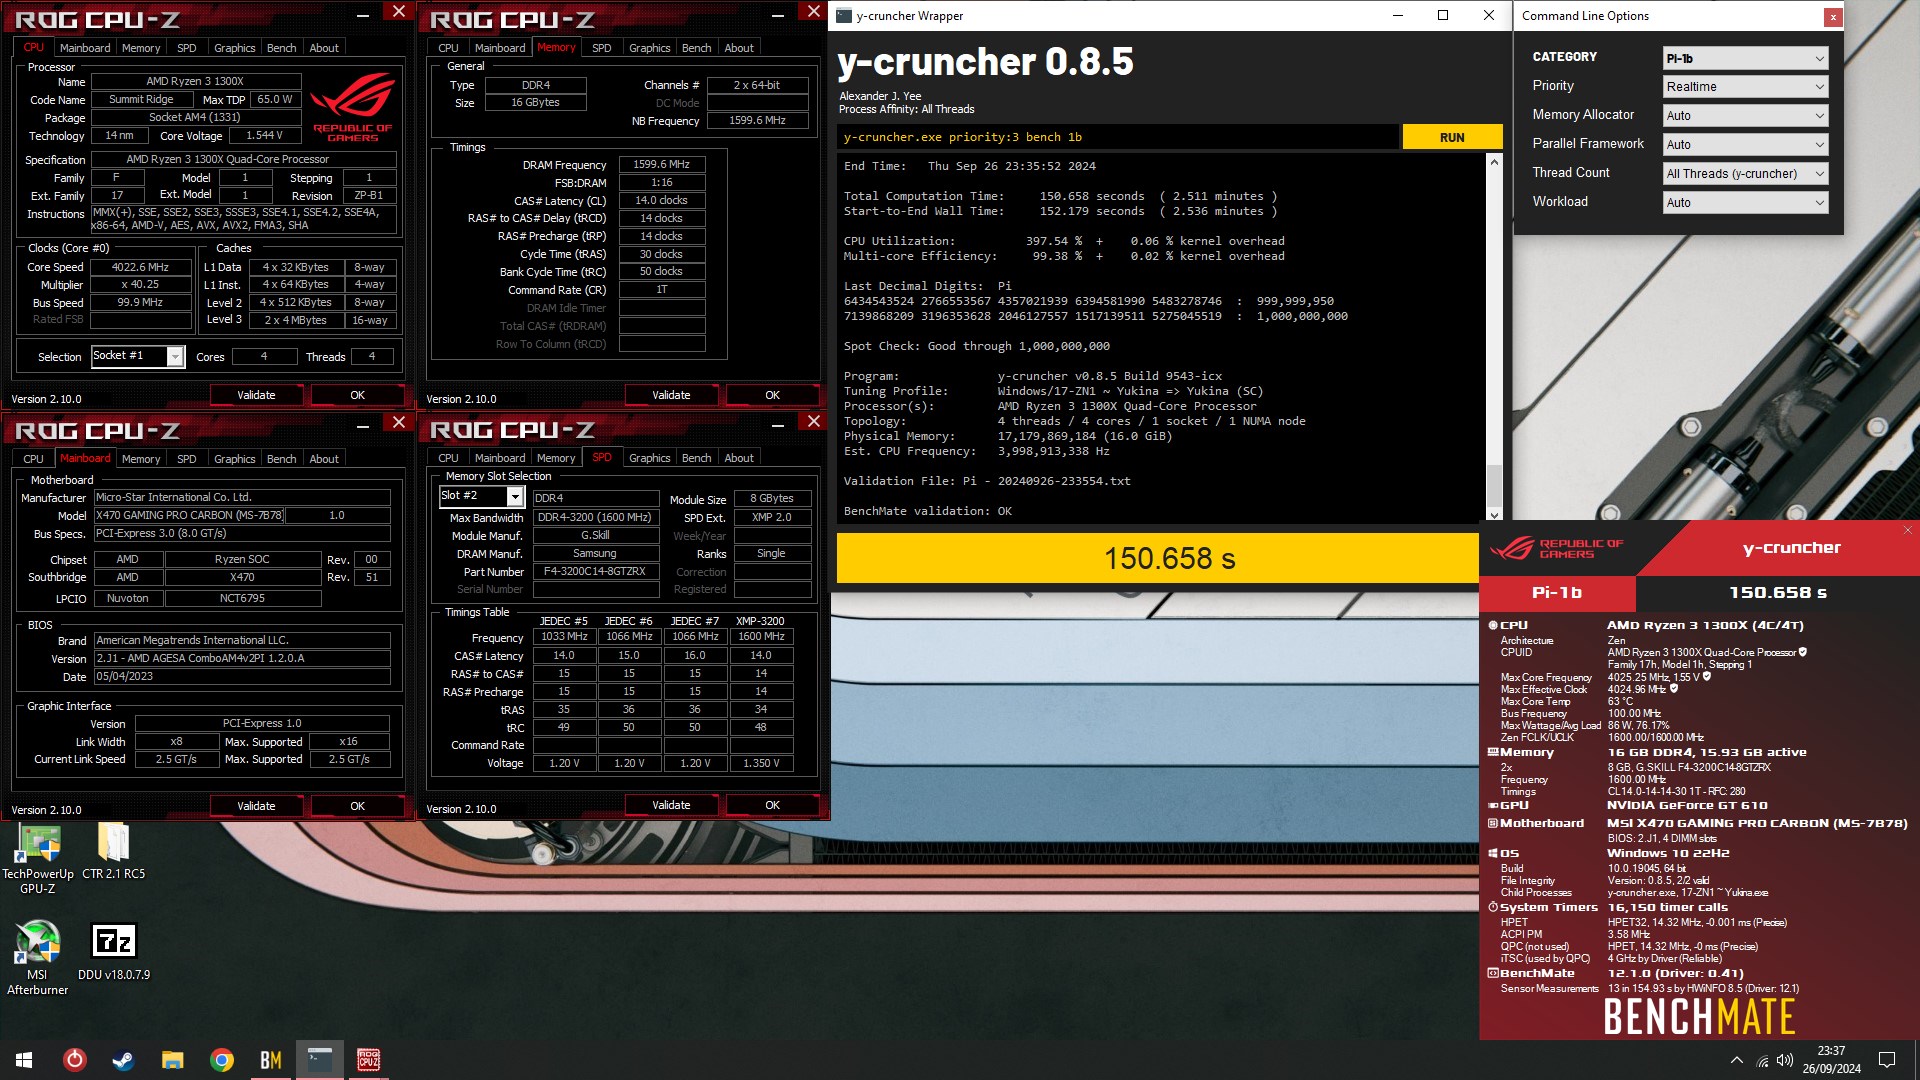
Task: Open Memory tab in CPU-Z SPD window
Action: coord(556,458)
